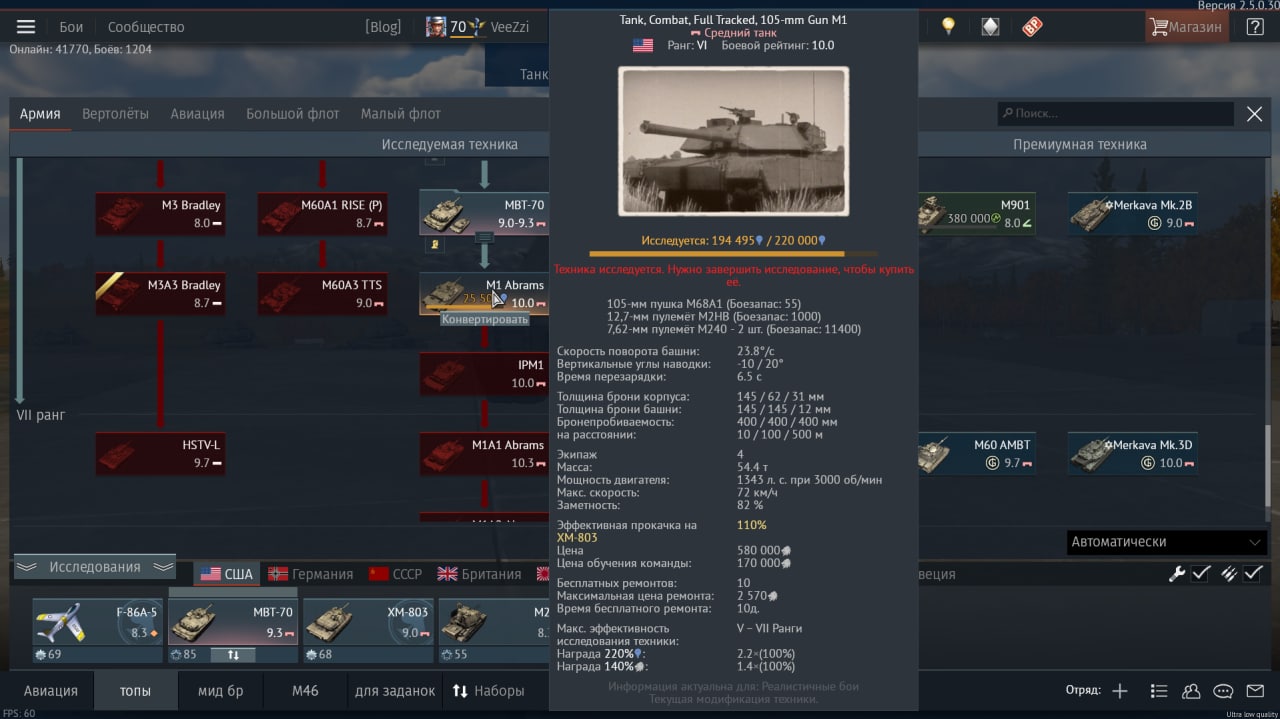Click the lightbulb hints icon
Screen dimensions: 1280x719
pyautogui.click(x=947, y=27)
